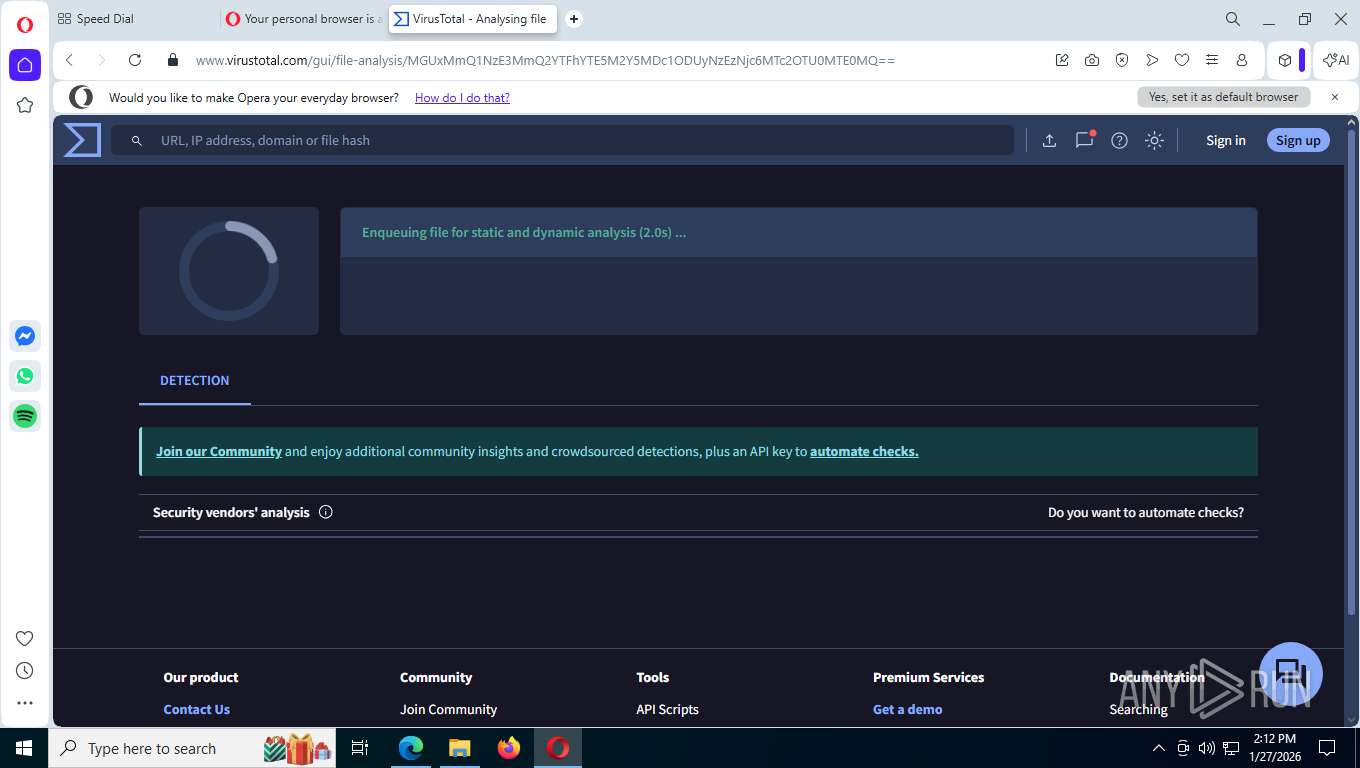Image resolution: width=1360 pixels, height=768 pixels.
Task: Open the sidebar heart pinboards icon
Action: click(x=25, y=639)
